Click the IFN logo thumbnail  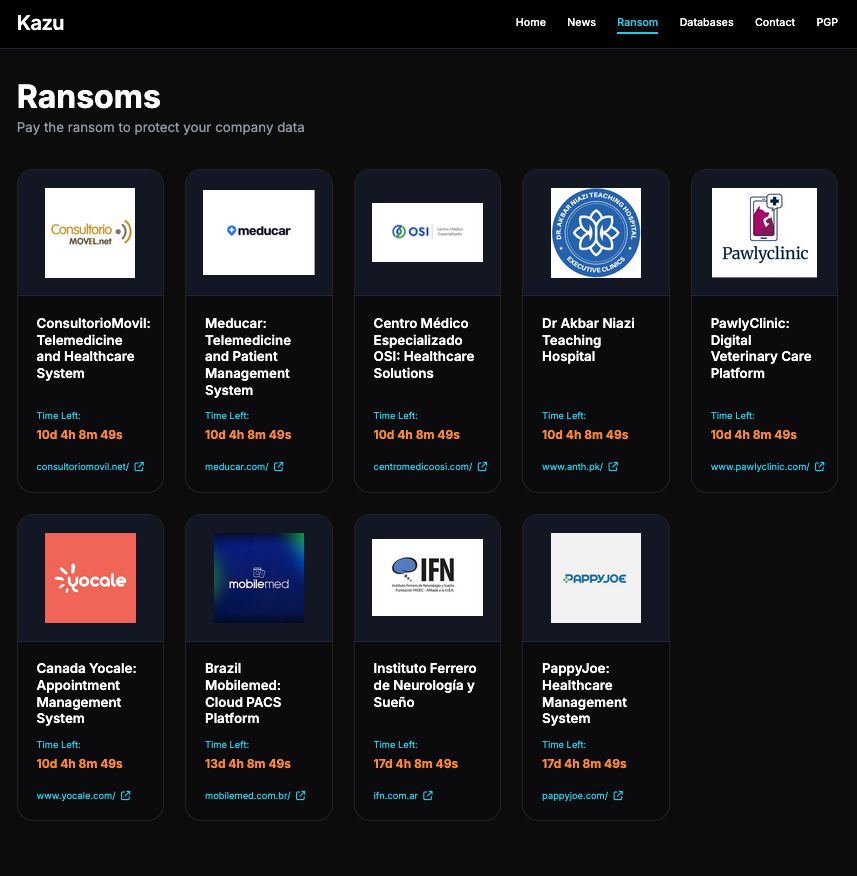coord(427,578)
